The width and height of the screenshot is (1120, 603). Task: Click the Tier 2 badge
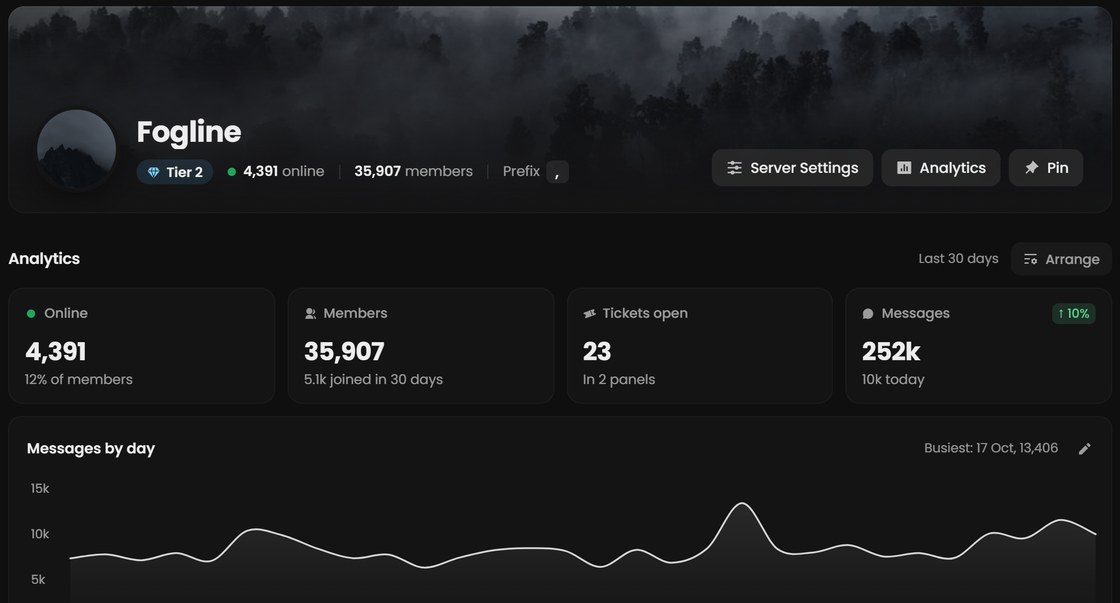pyautogui.click(x=175, y=171)
